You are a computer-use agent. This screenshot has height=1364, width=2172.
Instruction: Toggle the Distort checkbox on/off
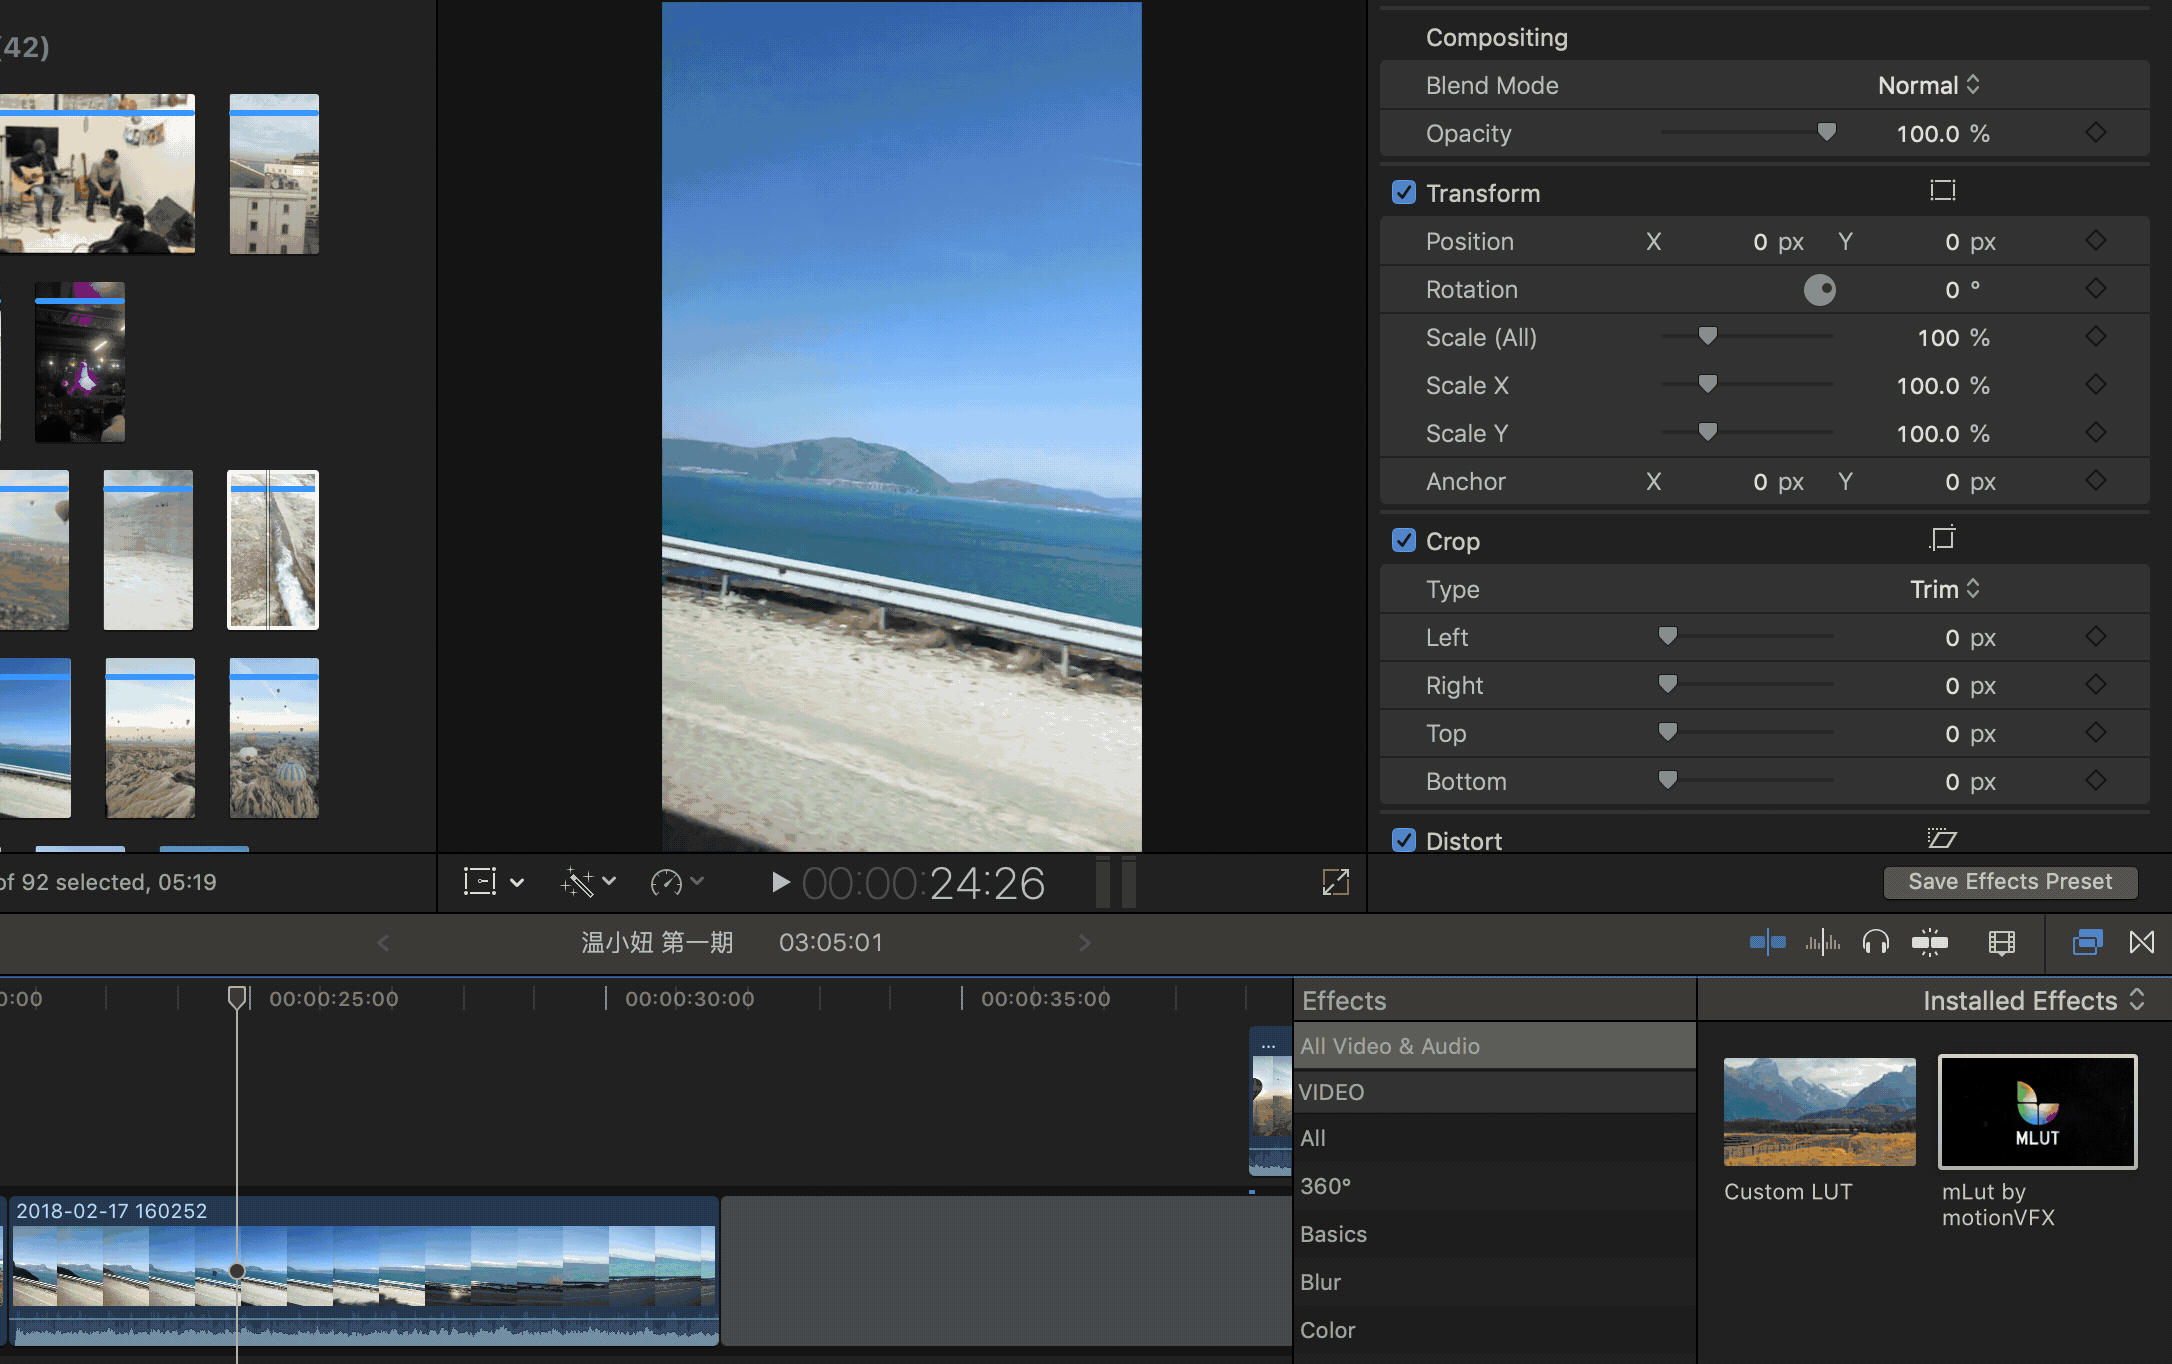point(1403,841)
